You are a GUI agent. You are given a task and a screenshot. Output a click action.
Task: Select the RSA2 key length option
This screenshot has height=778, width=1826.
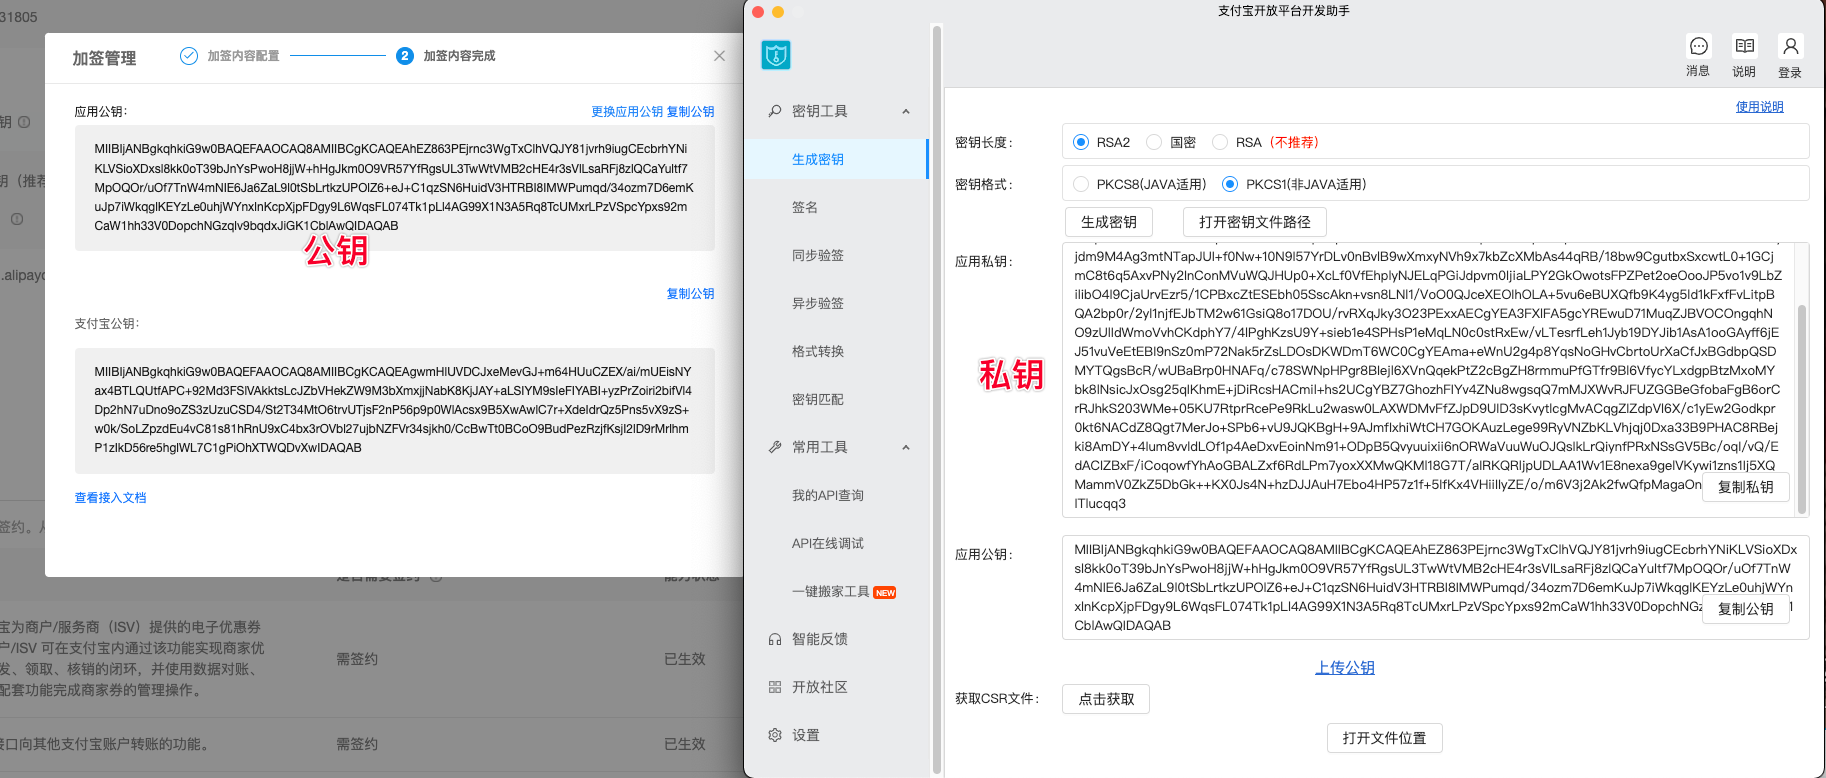coord(1081,142)
